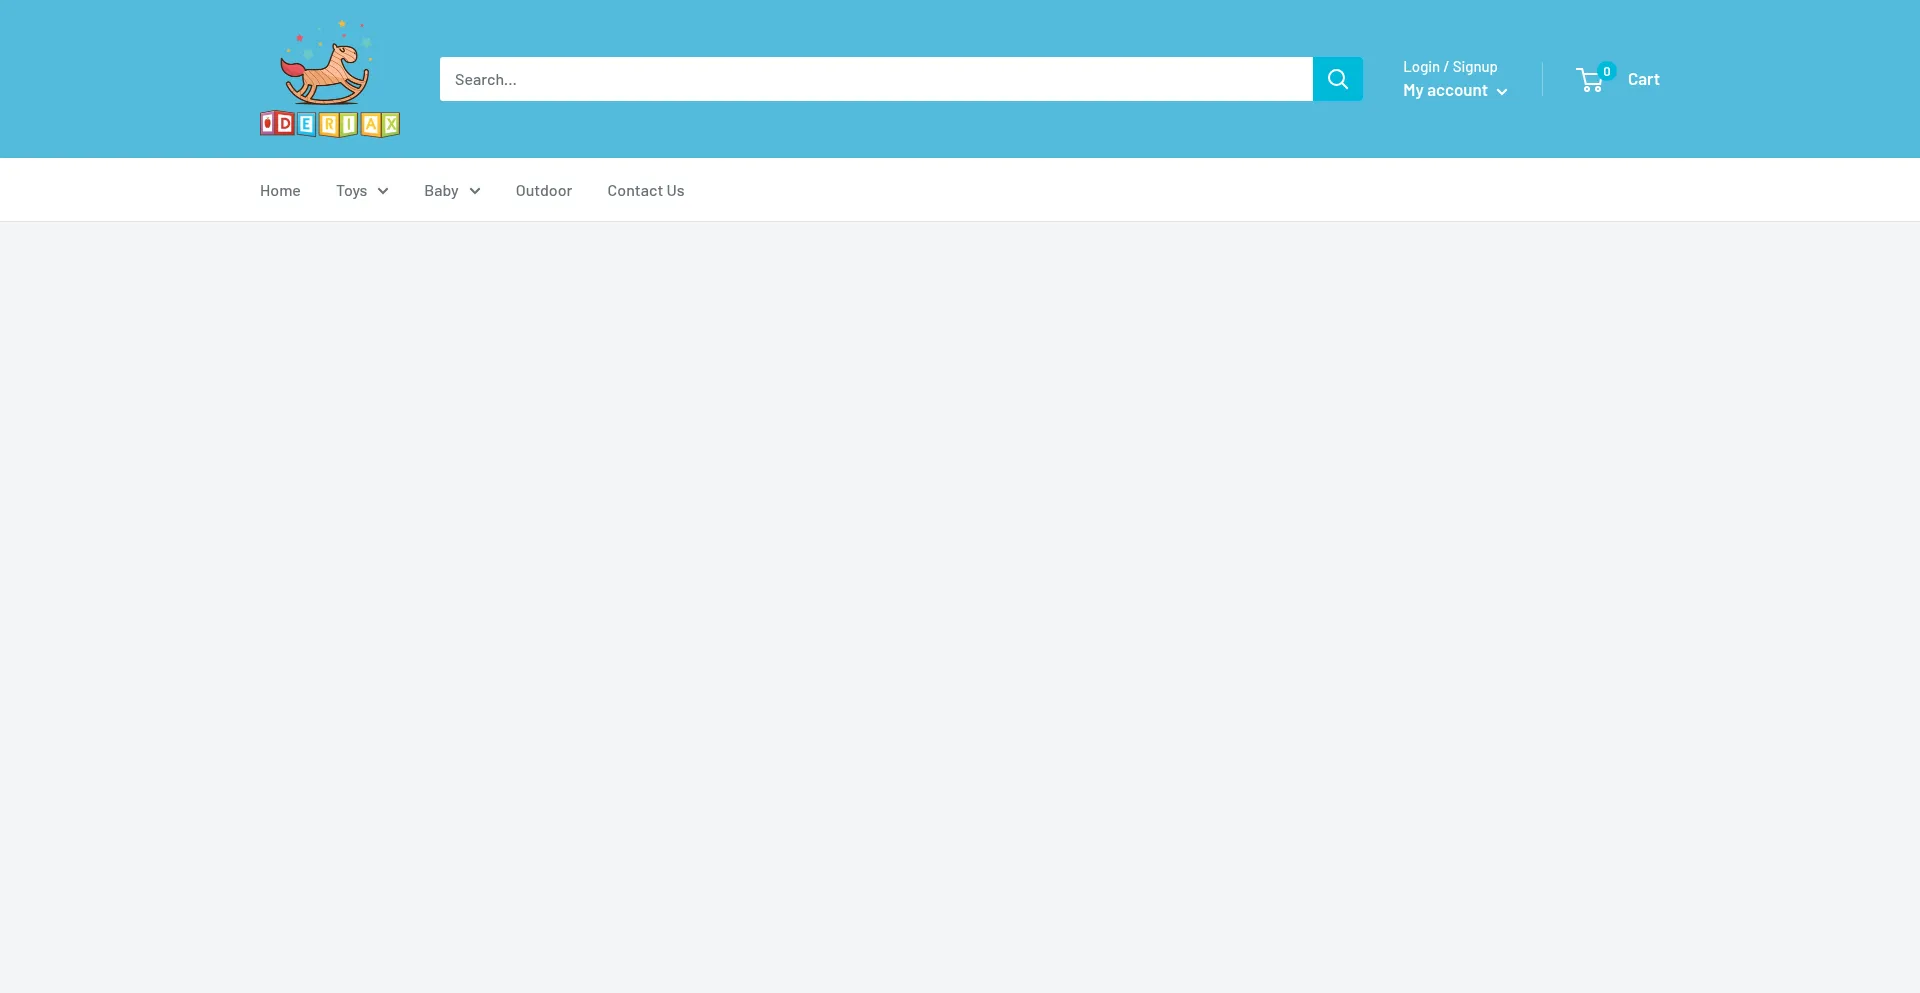Open the shopping cart icon
Screen dimensions: 1920x993
1589,81
